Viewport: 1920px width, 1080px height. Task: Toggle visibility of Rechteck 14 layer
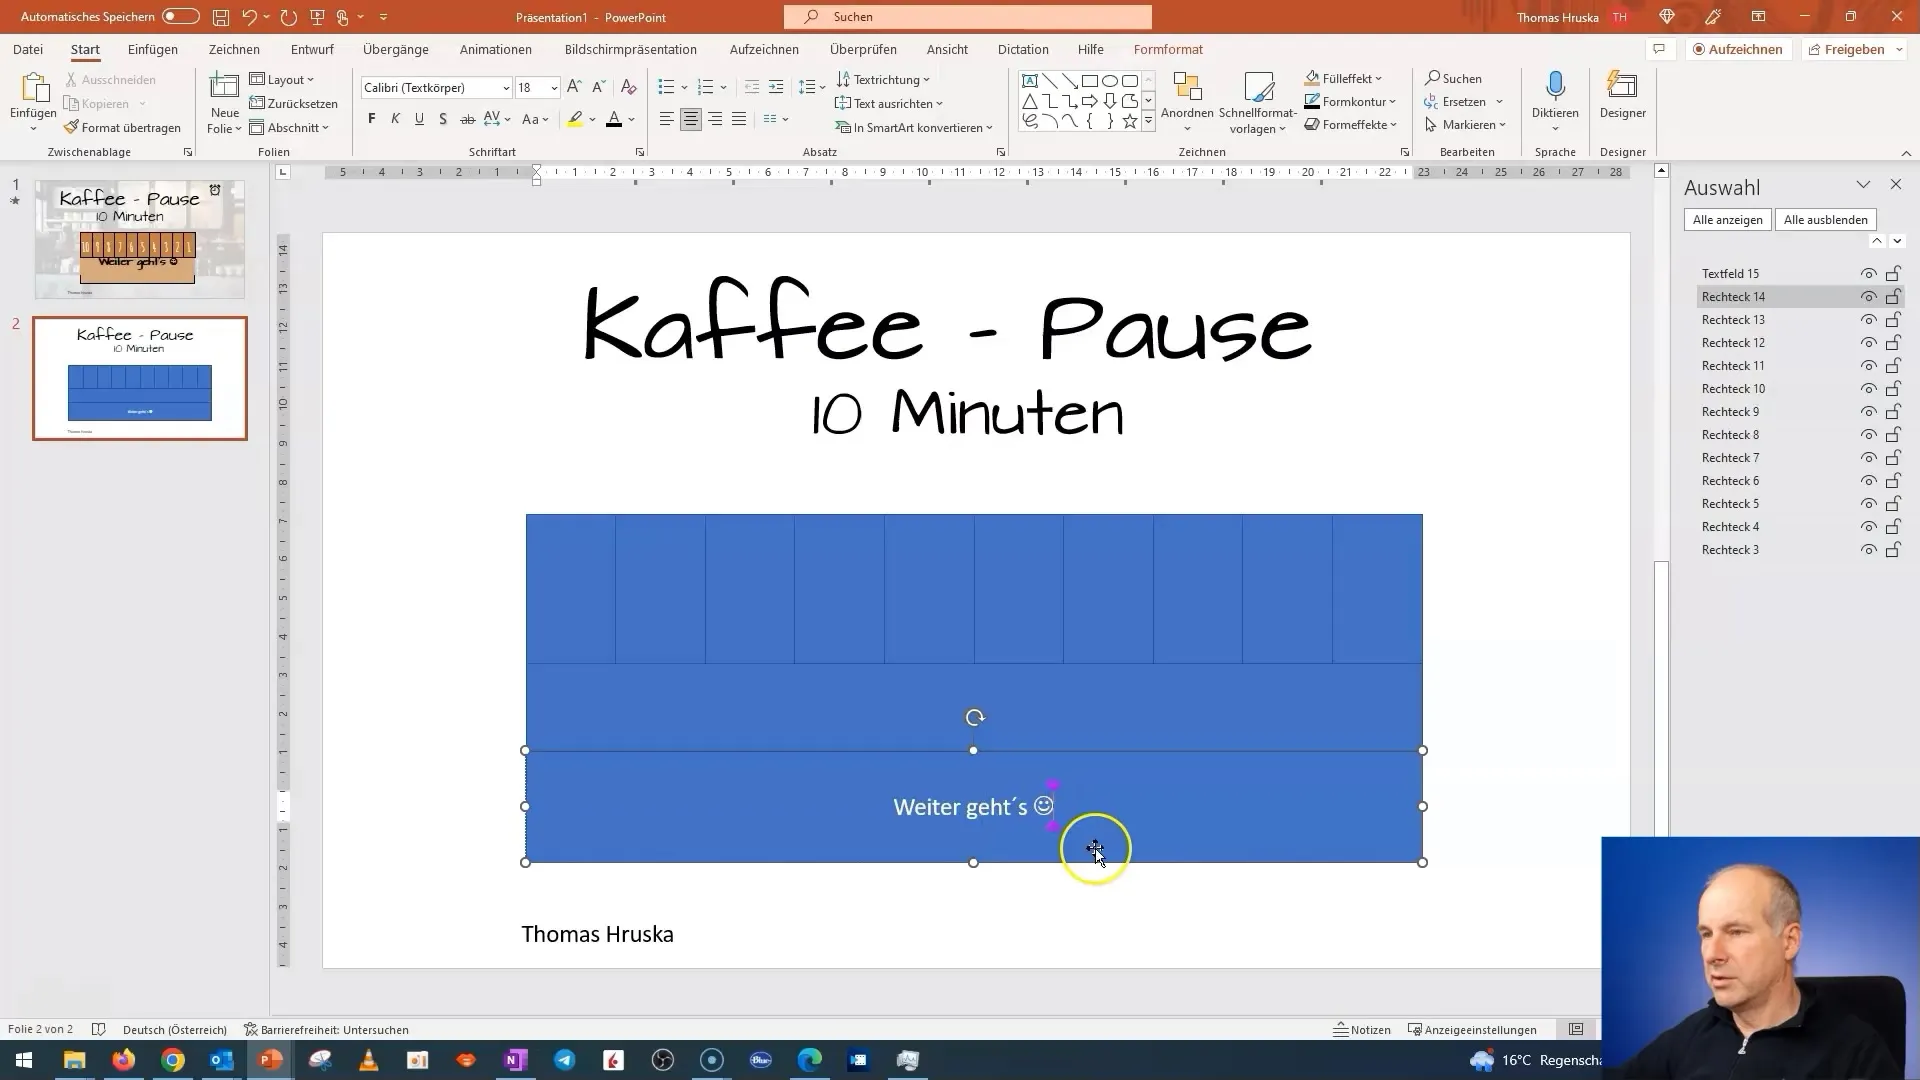point(1871,297)
